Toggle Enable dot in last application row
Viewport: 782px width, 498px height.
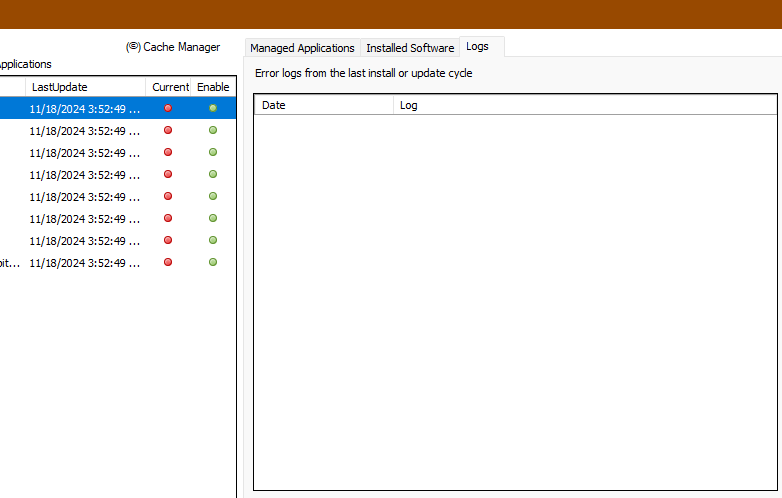coord(213,262)
